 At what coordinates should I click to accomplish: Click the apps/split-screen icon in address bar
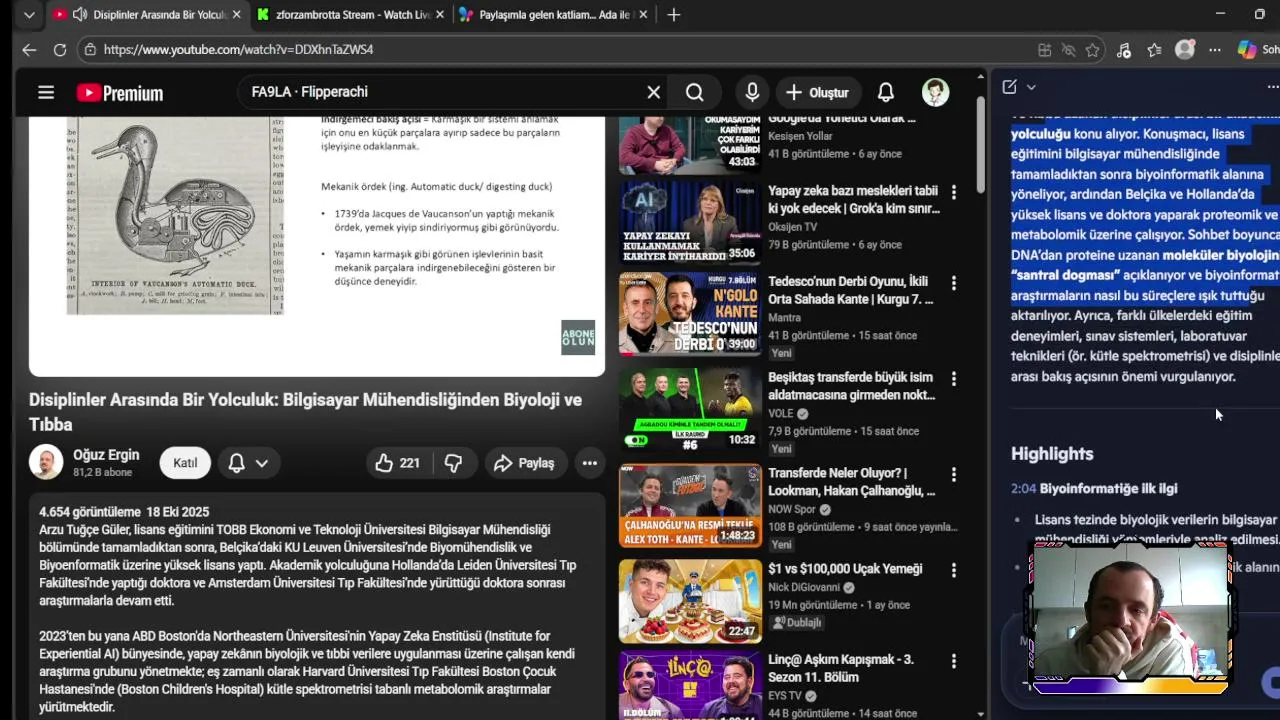1044,50
